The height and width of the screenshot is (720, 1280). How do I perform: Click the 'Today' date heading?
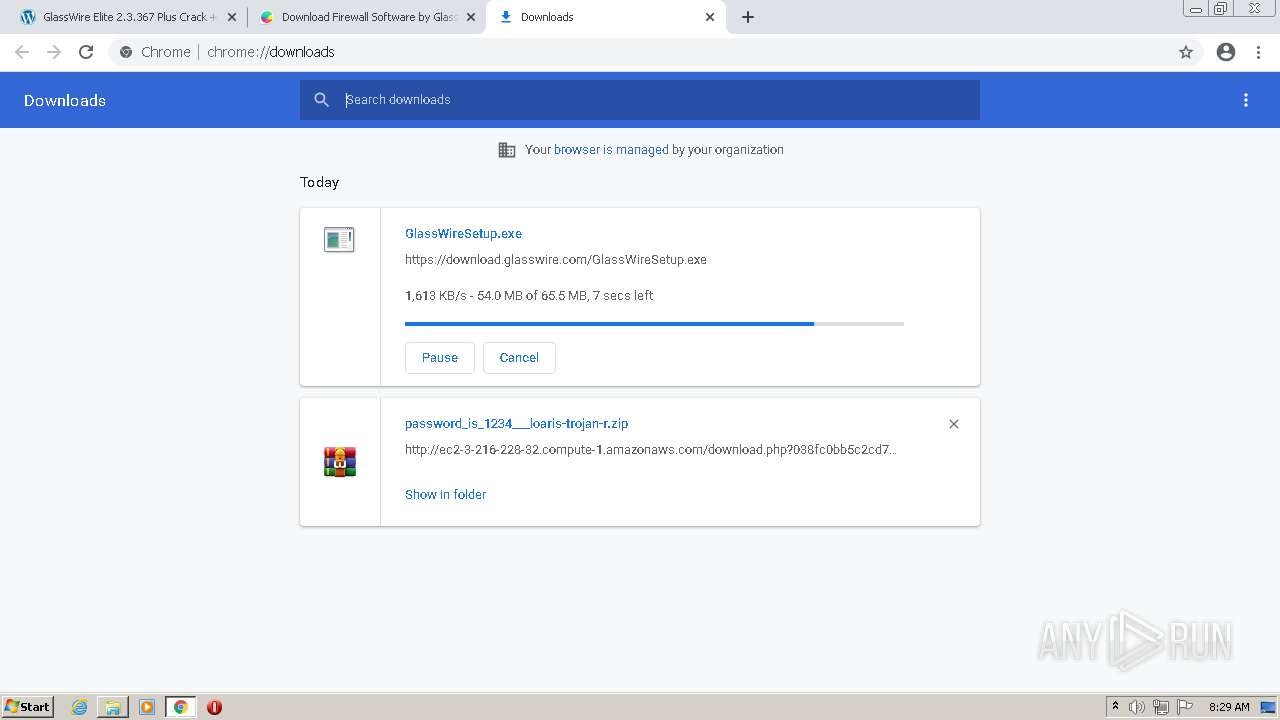pyautogui.click(x=319, y=182)
